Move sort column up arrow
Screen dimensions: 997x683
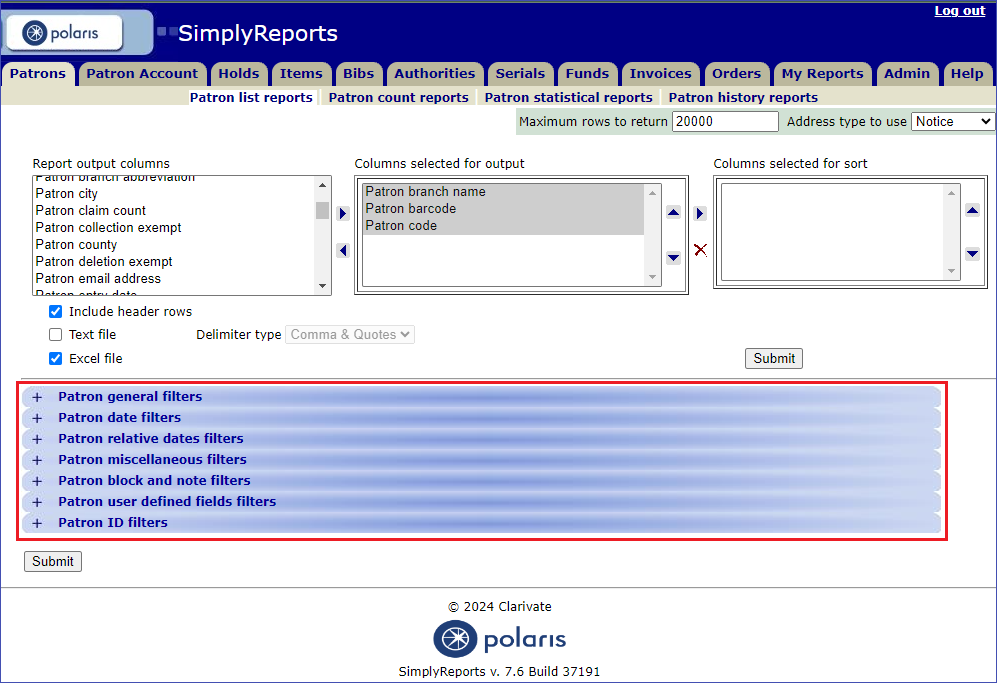point(972,210)
